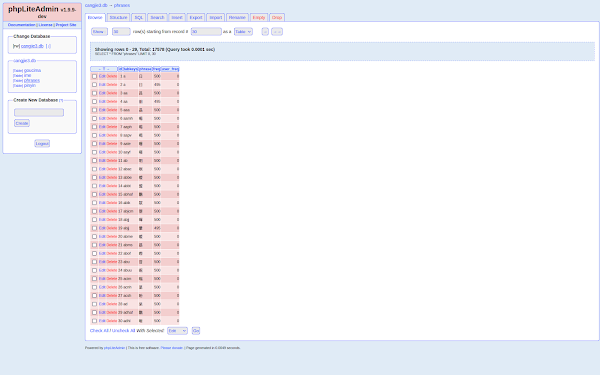
Task: Open the Table view-type dropdown
Action: [243, 32]
